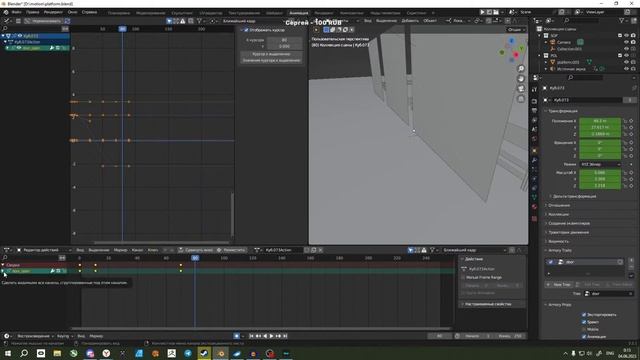Collapse the Сводка row in action editor
The width and height of the screenshot is (640, 360).
tap(3, 265)
